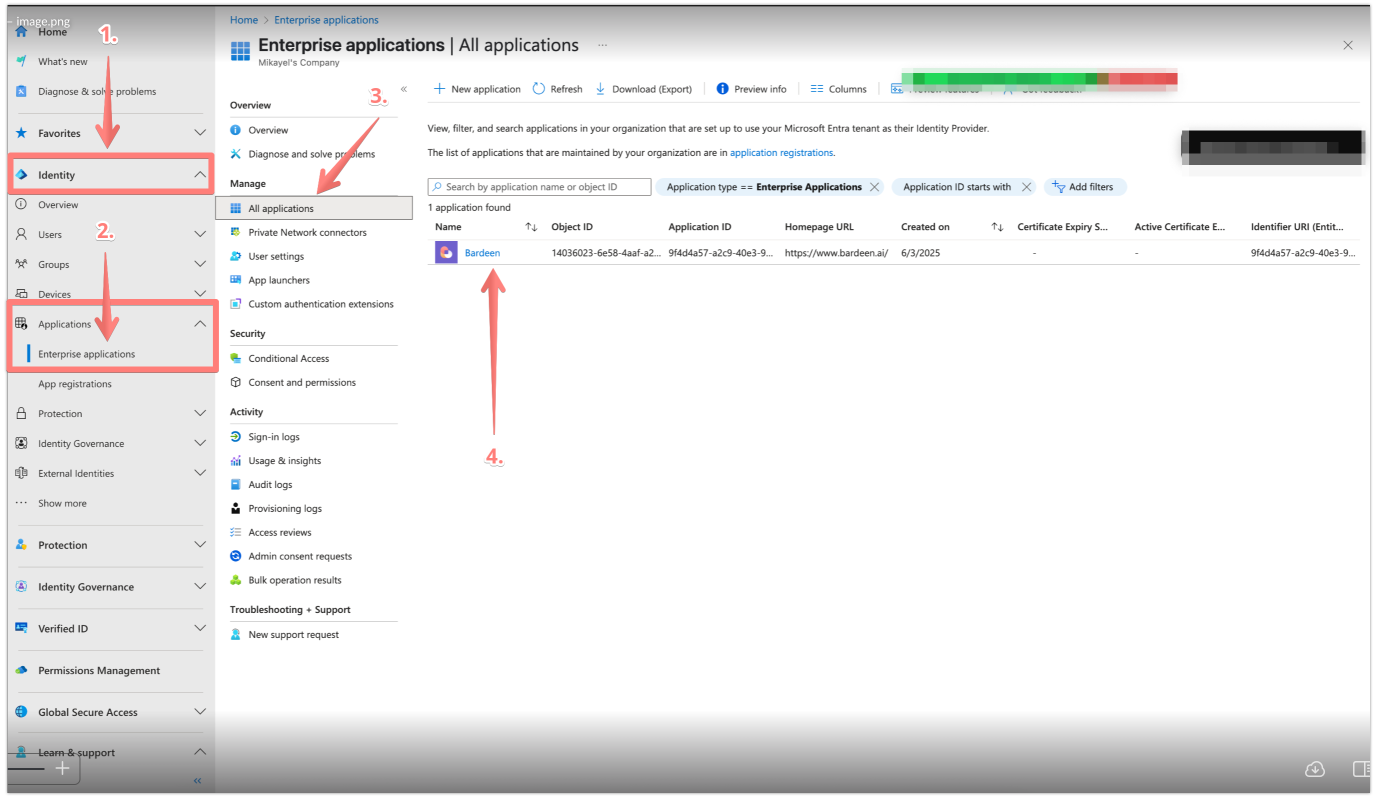Click the Applications grid icon
Screen dimensions: 1375x798
pos(21,324)
